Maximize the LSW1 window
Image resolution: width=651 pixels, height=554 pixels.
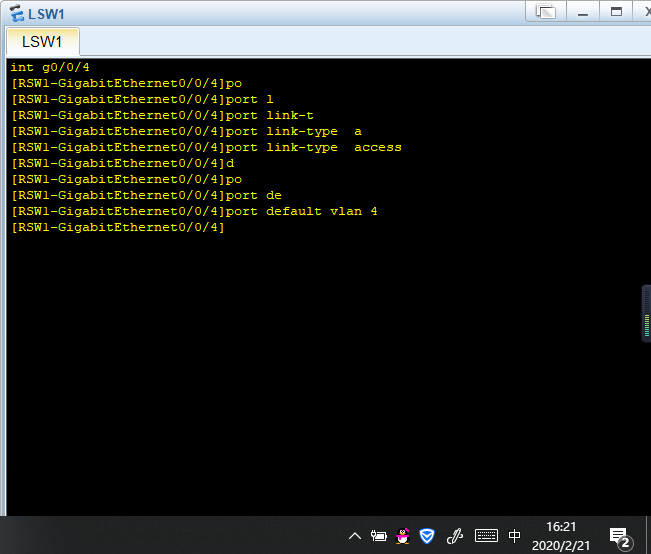point(616,11)
